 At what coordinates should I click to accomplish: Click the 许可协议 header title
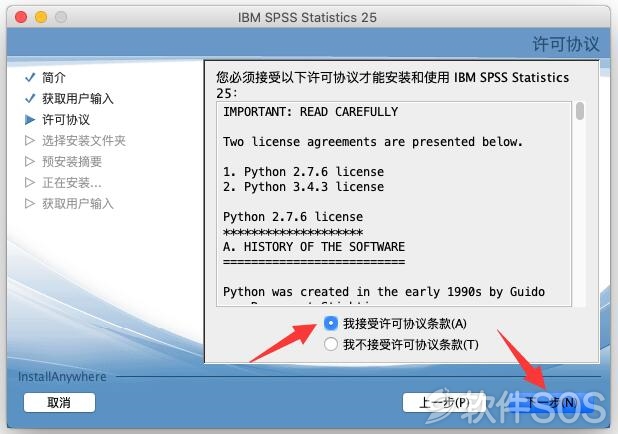566,43
